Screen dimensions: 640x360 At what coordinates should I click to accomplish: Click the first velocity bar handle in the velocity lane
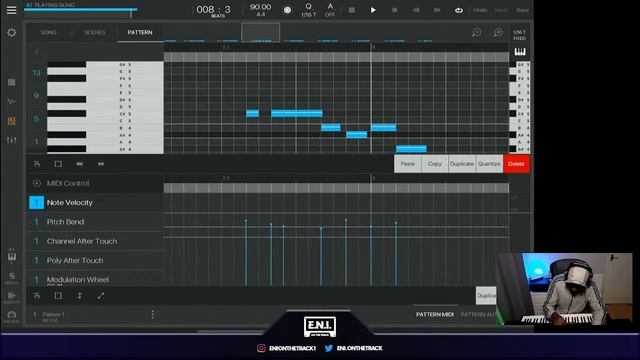coord(246,221)
